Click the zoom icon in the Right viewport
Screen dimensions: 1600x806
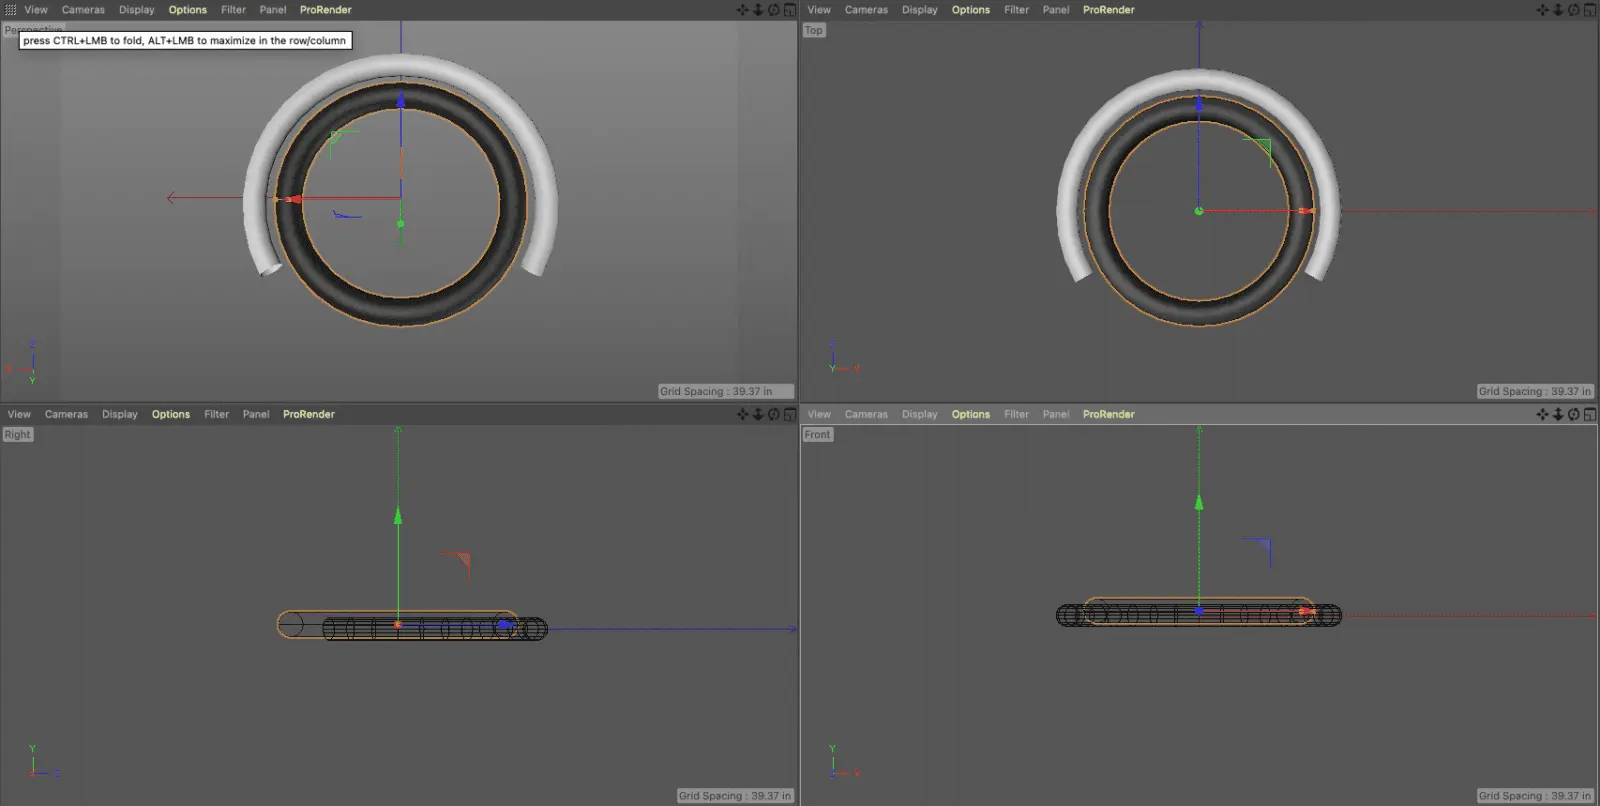pyautogui.click(x=758, y=414)
